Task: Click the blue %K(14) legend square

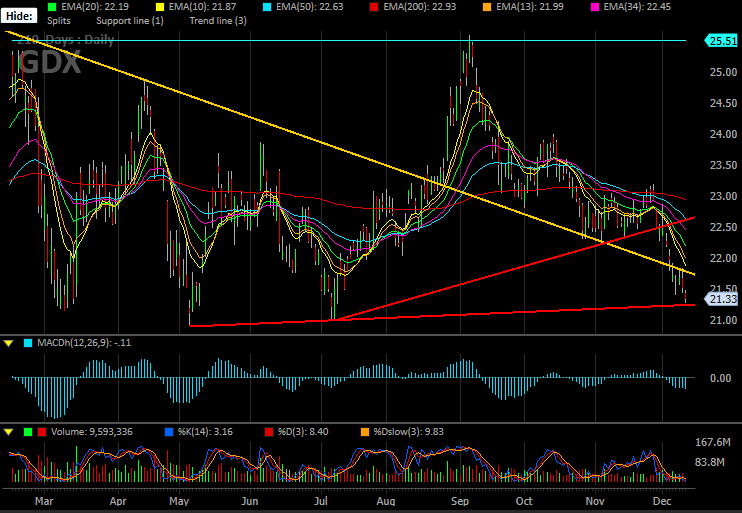Action: 169,432
